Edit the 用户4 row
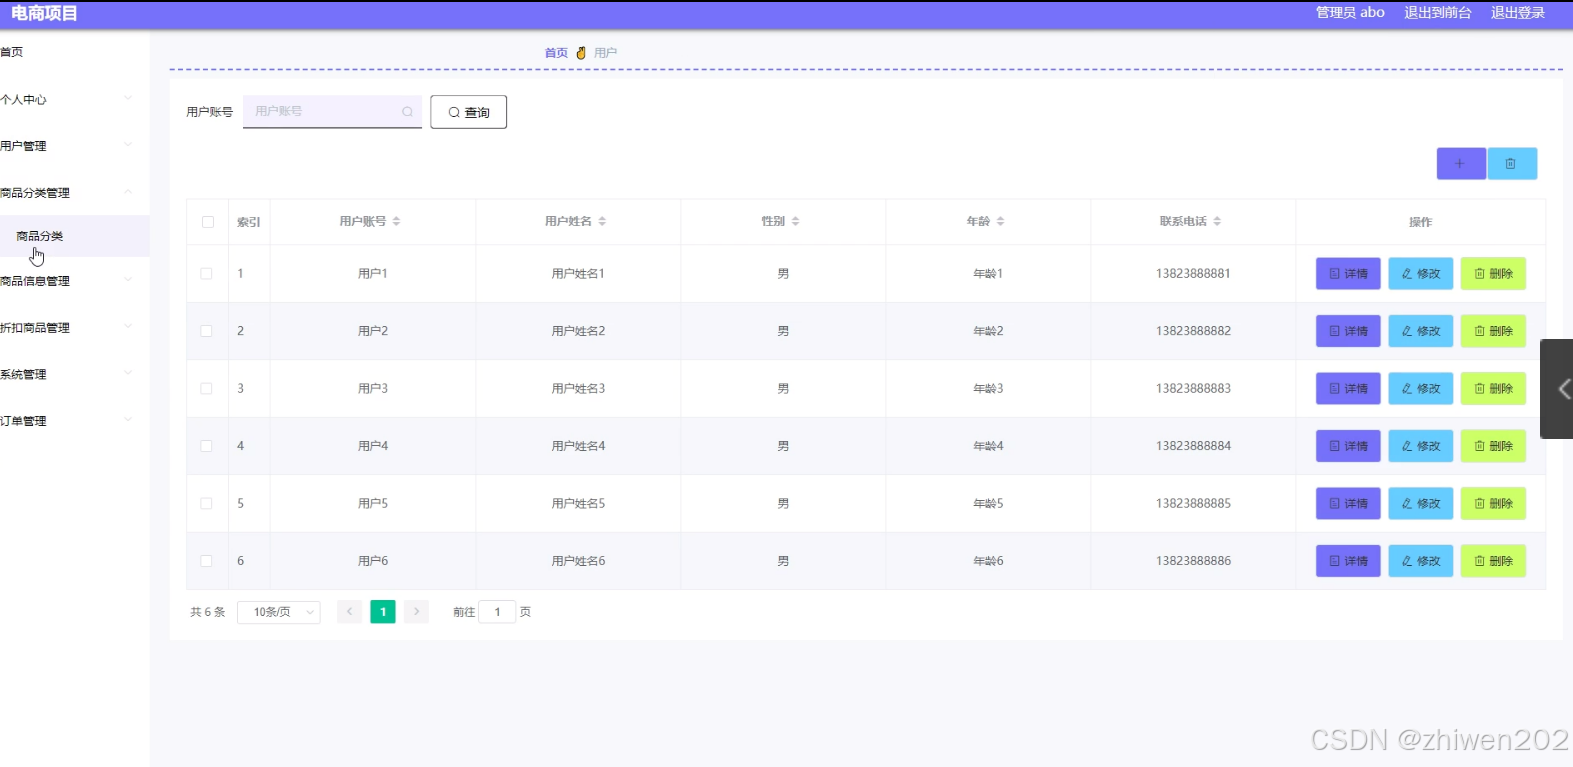The height and width of the screenshot is (767, 1573). pos(1420,446)
